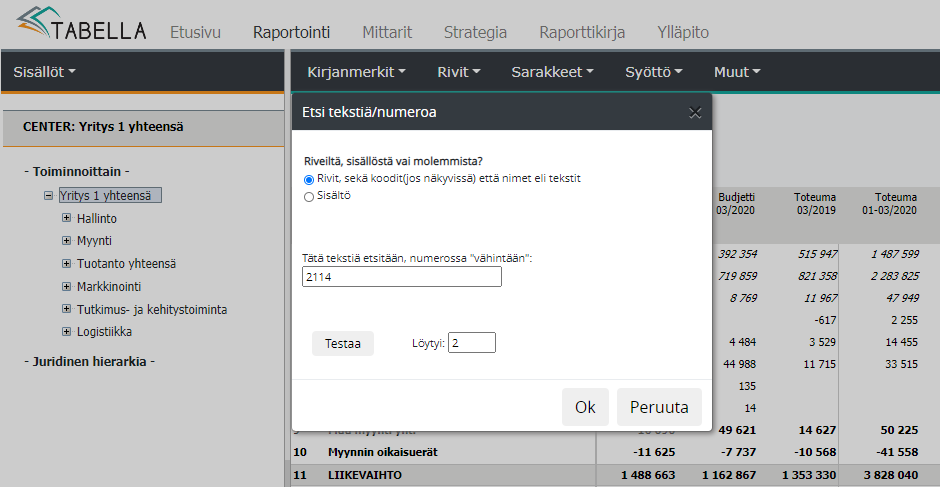Expand the Hallinto tree node

point(67,218)
